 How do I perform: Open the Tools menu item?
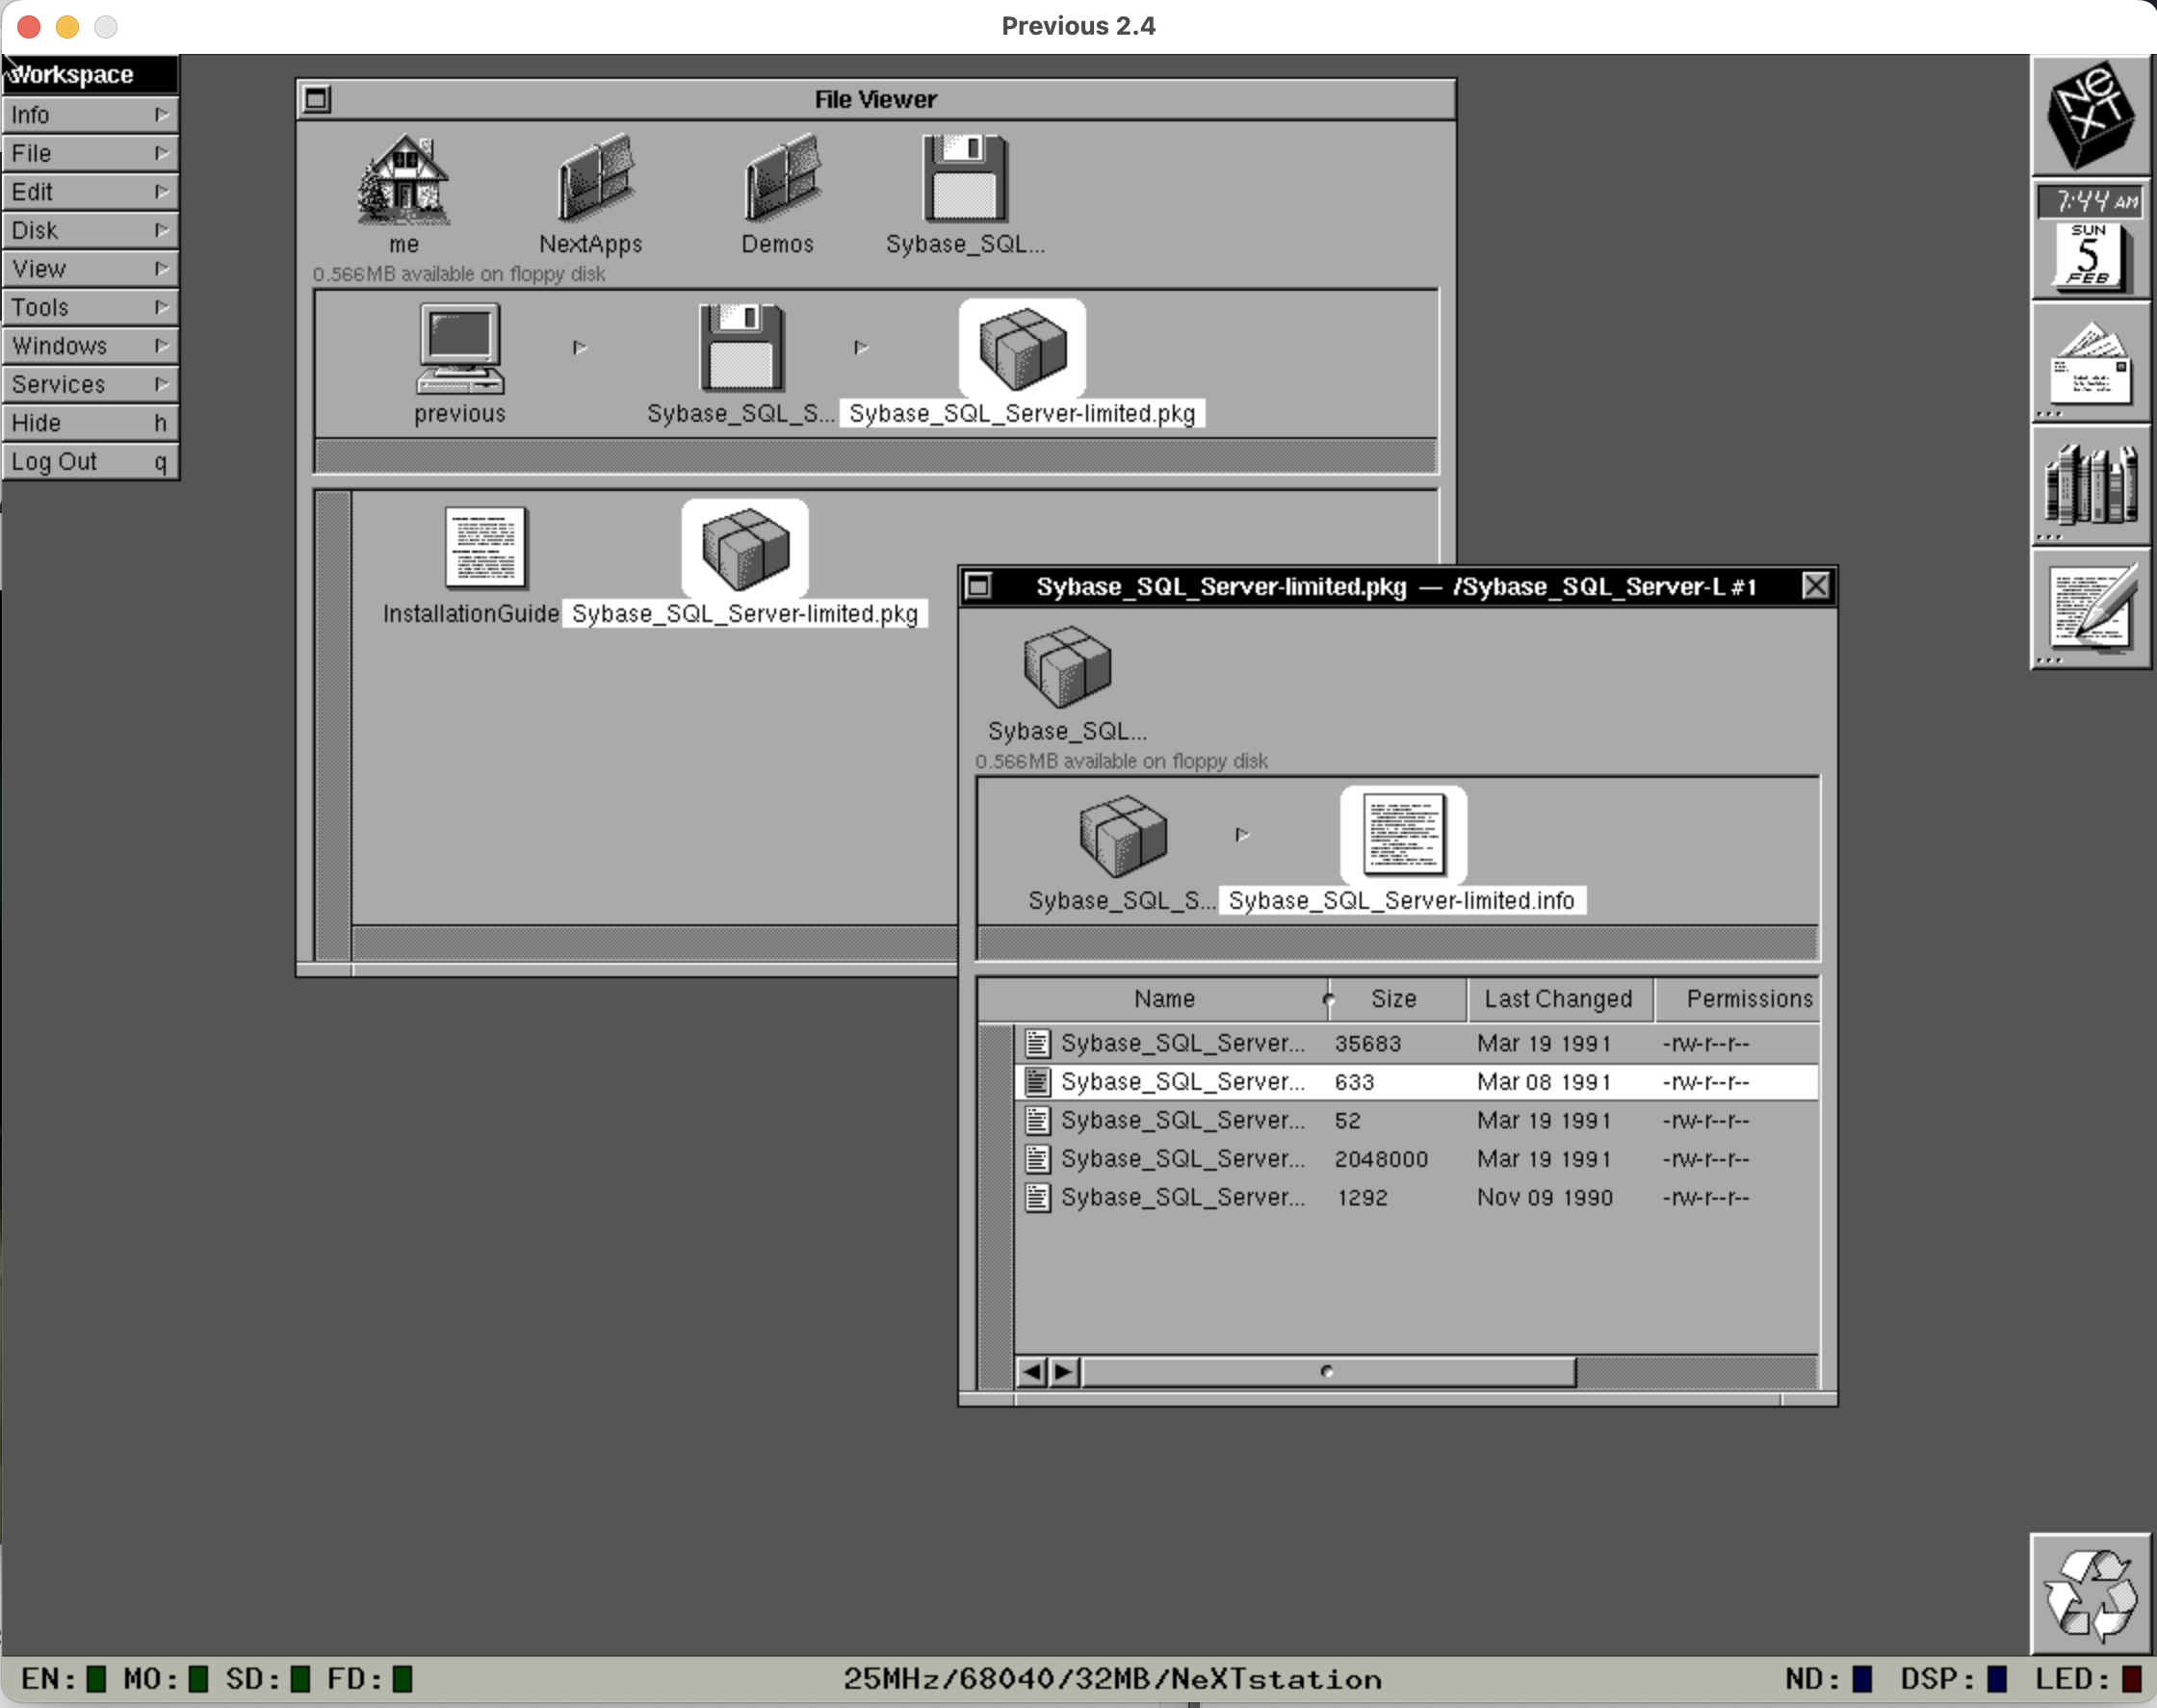(x=90, y=308)
